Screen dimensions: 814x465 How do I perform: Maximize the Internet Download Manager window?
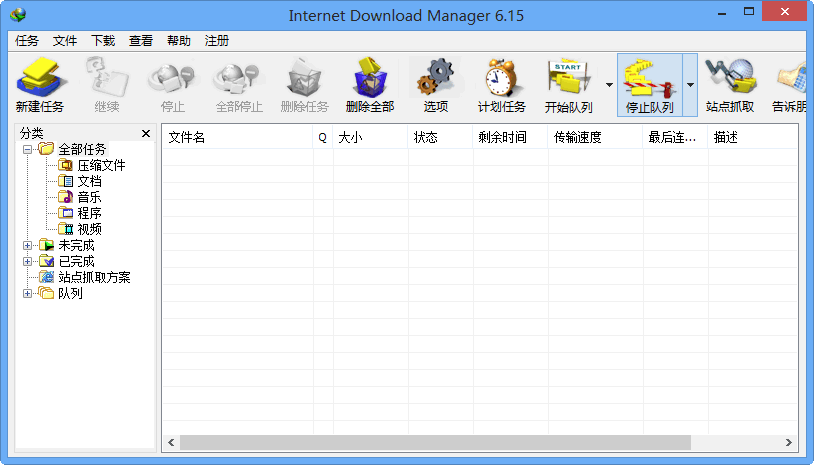pos(749,11)
